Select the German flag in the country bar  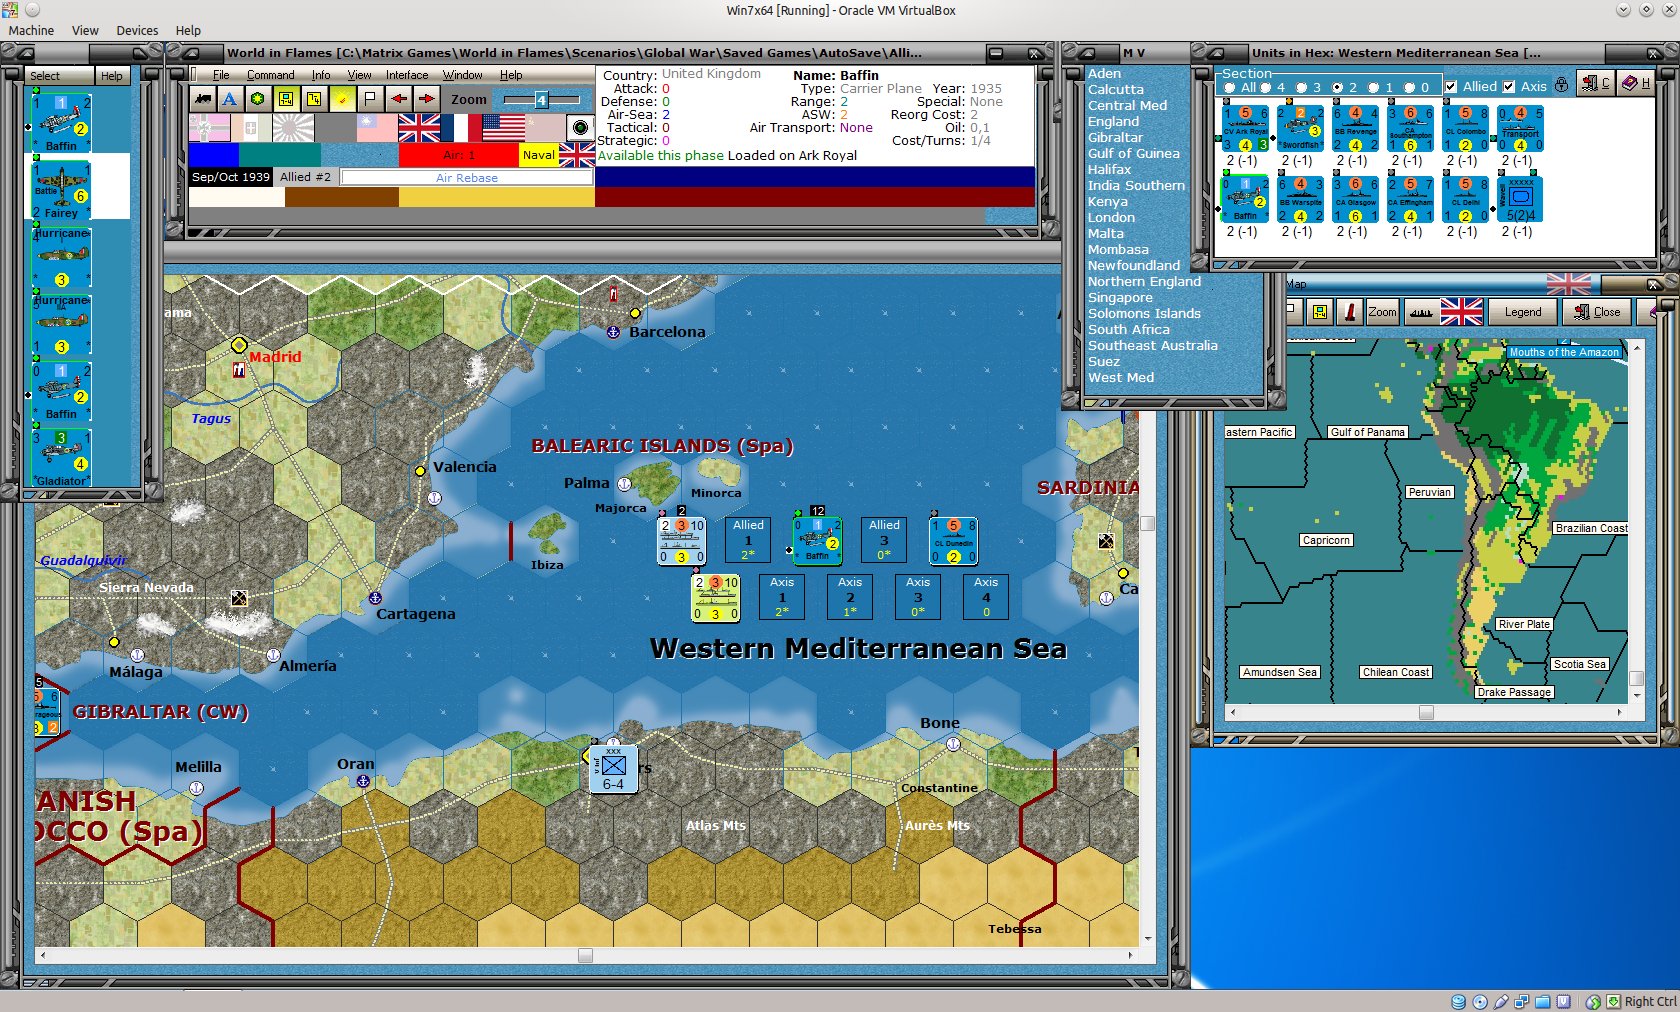210,128
